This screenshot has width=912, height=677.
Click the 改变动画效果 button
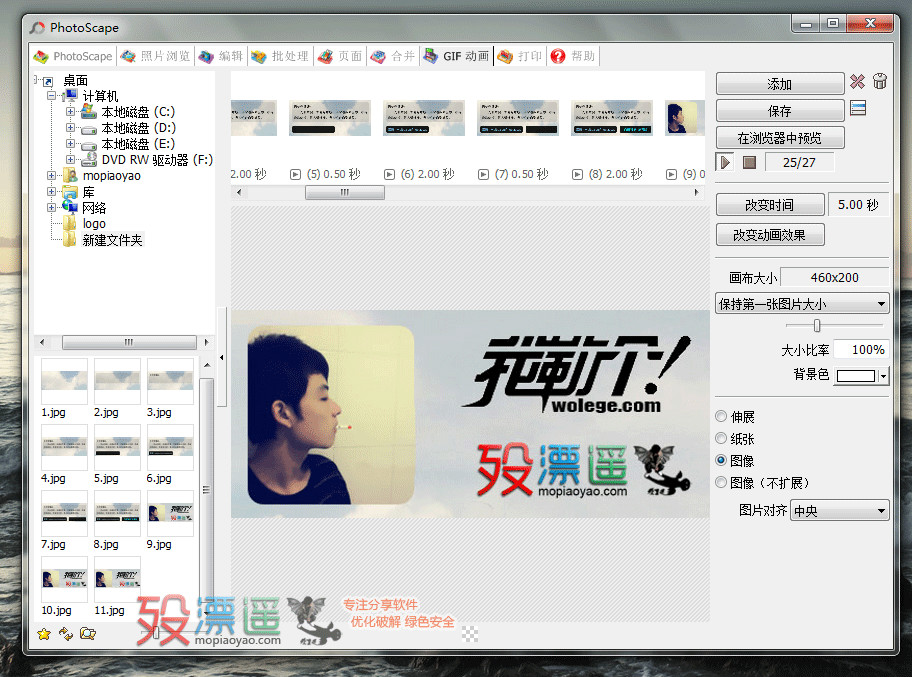(x=770, y=235)
